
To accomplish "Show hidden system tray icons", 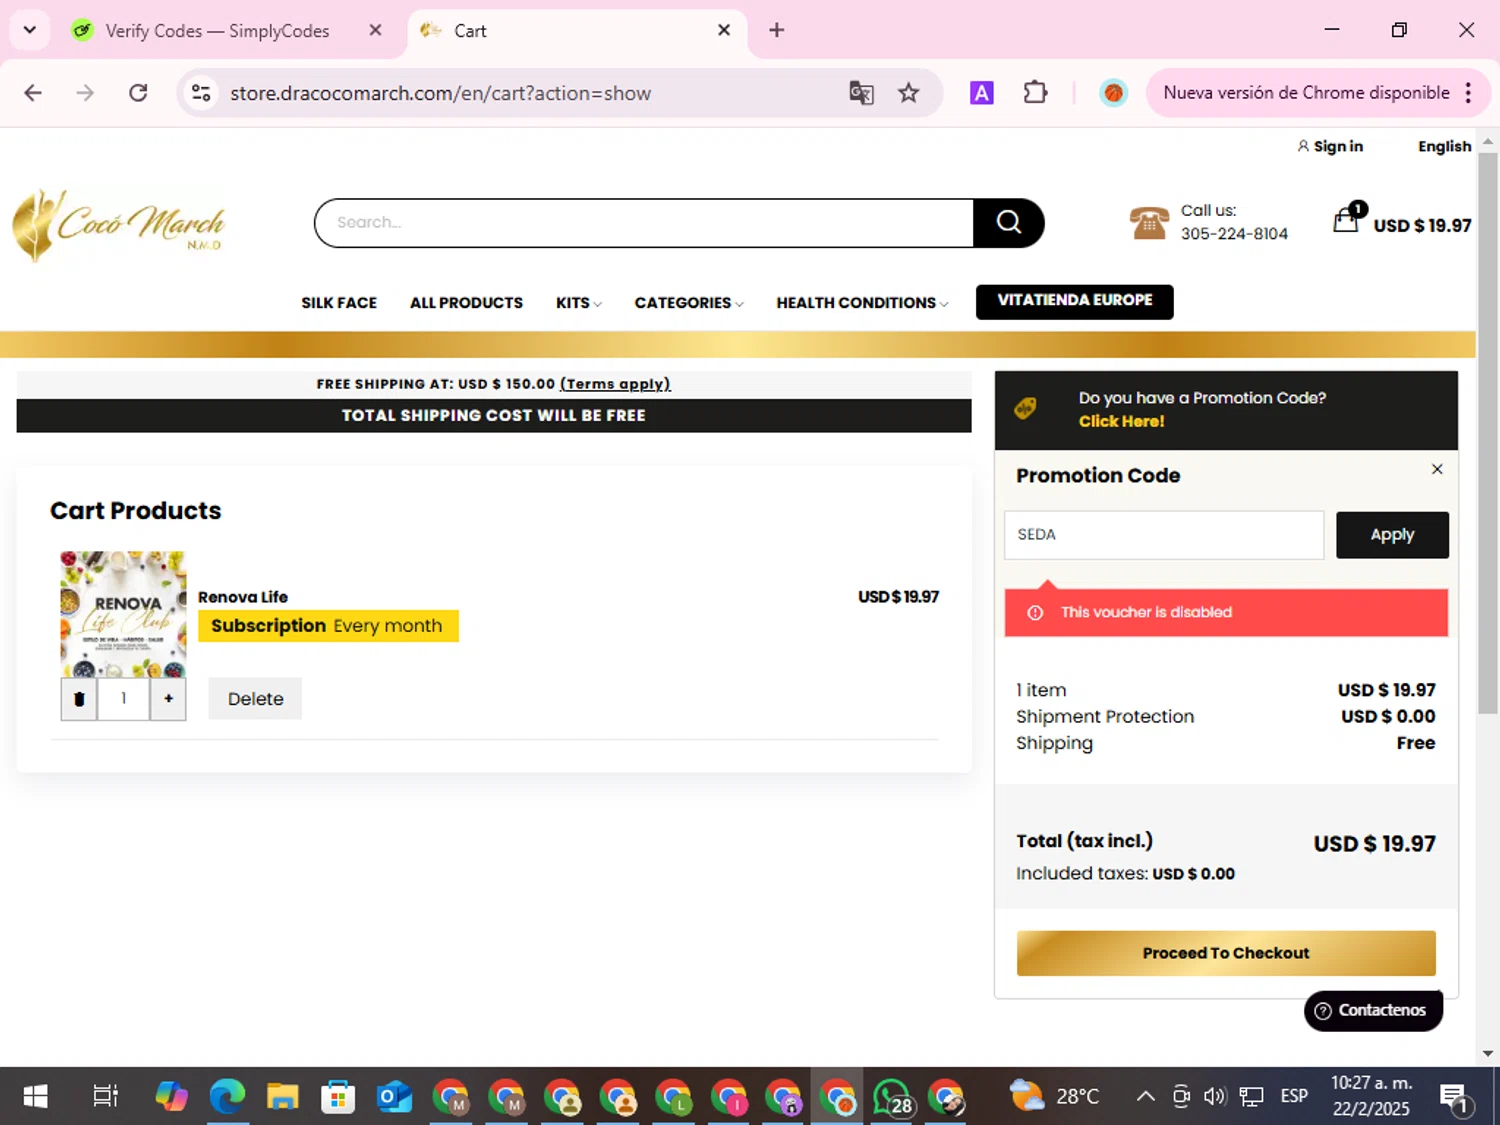I will pos(1146,1097).
